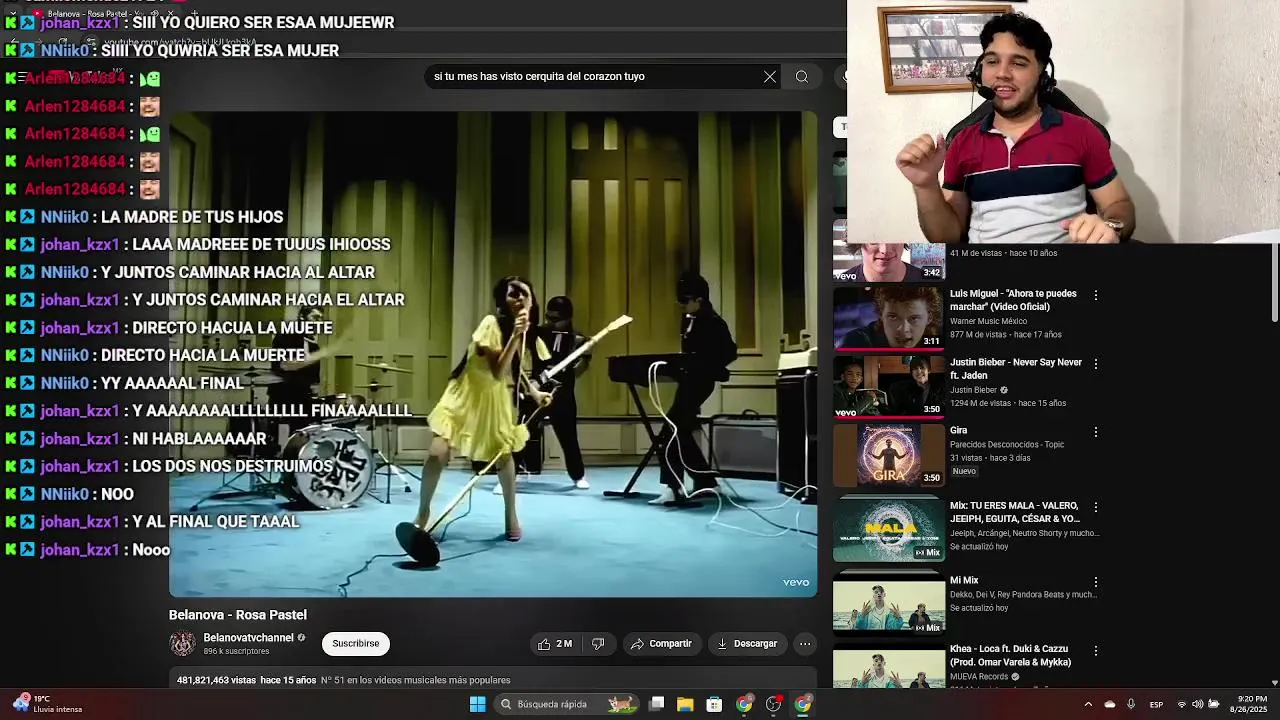The width and height of the screenshot is (1280, 720).
Task: Open the TU ERES MALA mix thumbnail
Action: coord(889,530)
